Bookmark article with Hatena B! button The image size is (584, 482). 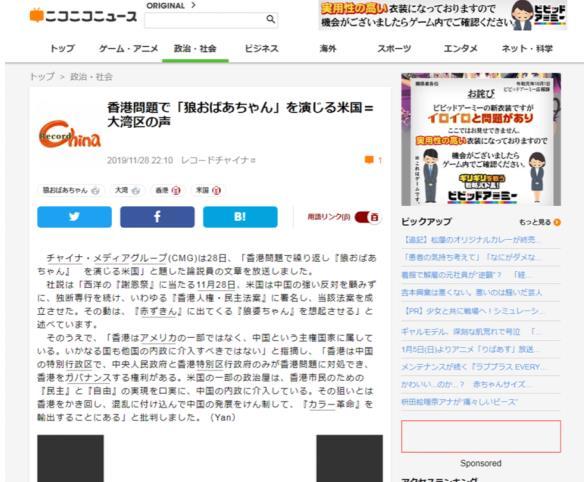[x=240, y=216]
